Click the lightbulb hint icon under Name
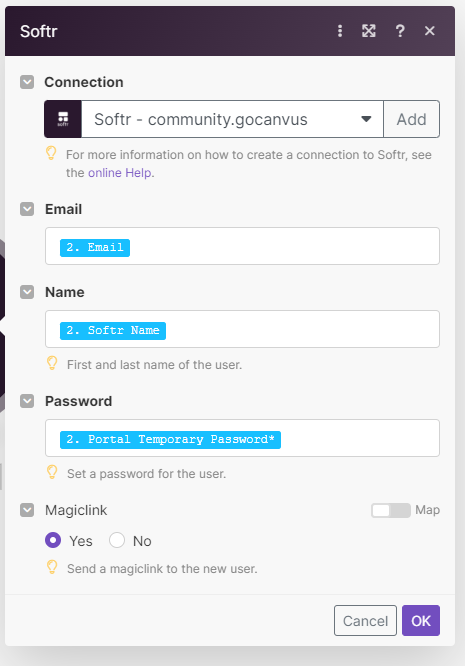Image resolution: width=465 pixels, height=666 pixels. tap(52, 364)
